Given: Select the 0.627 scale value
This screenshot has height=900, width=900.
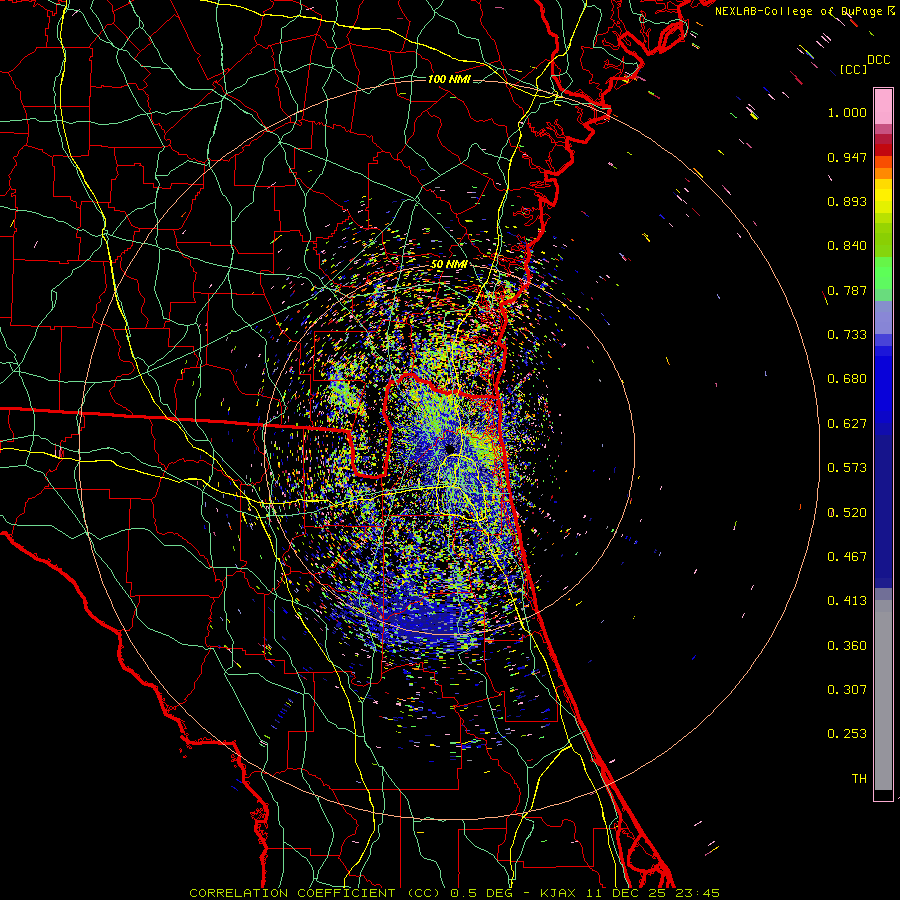Looking at the screenshot, I should click(x=847, y=424).
